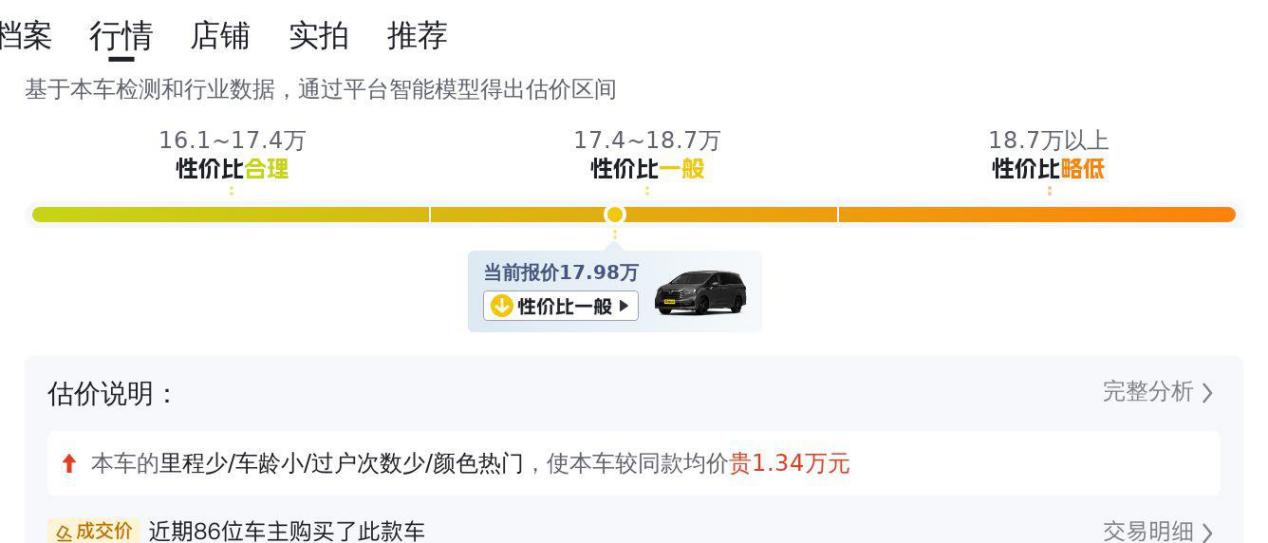Select the 16.1~17.4万 性价比合理 range label
Viewport: 1268px width, 543px height.
(232, 155)
